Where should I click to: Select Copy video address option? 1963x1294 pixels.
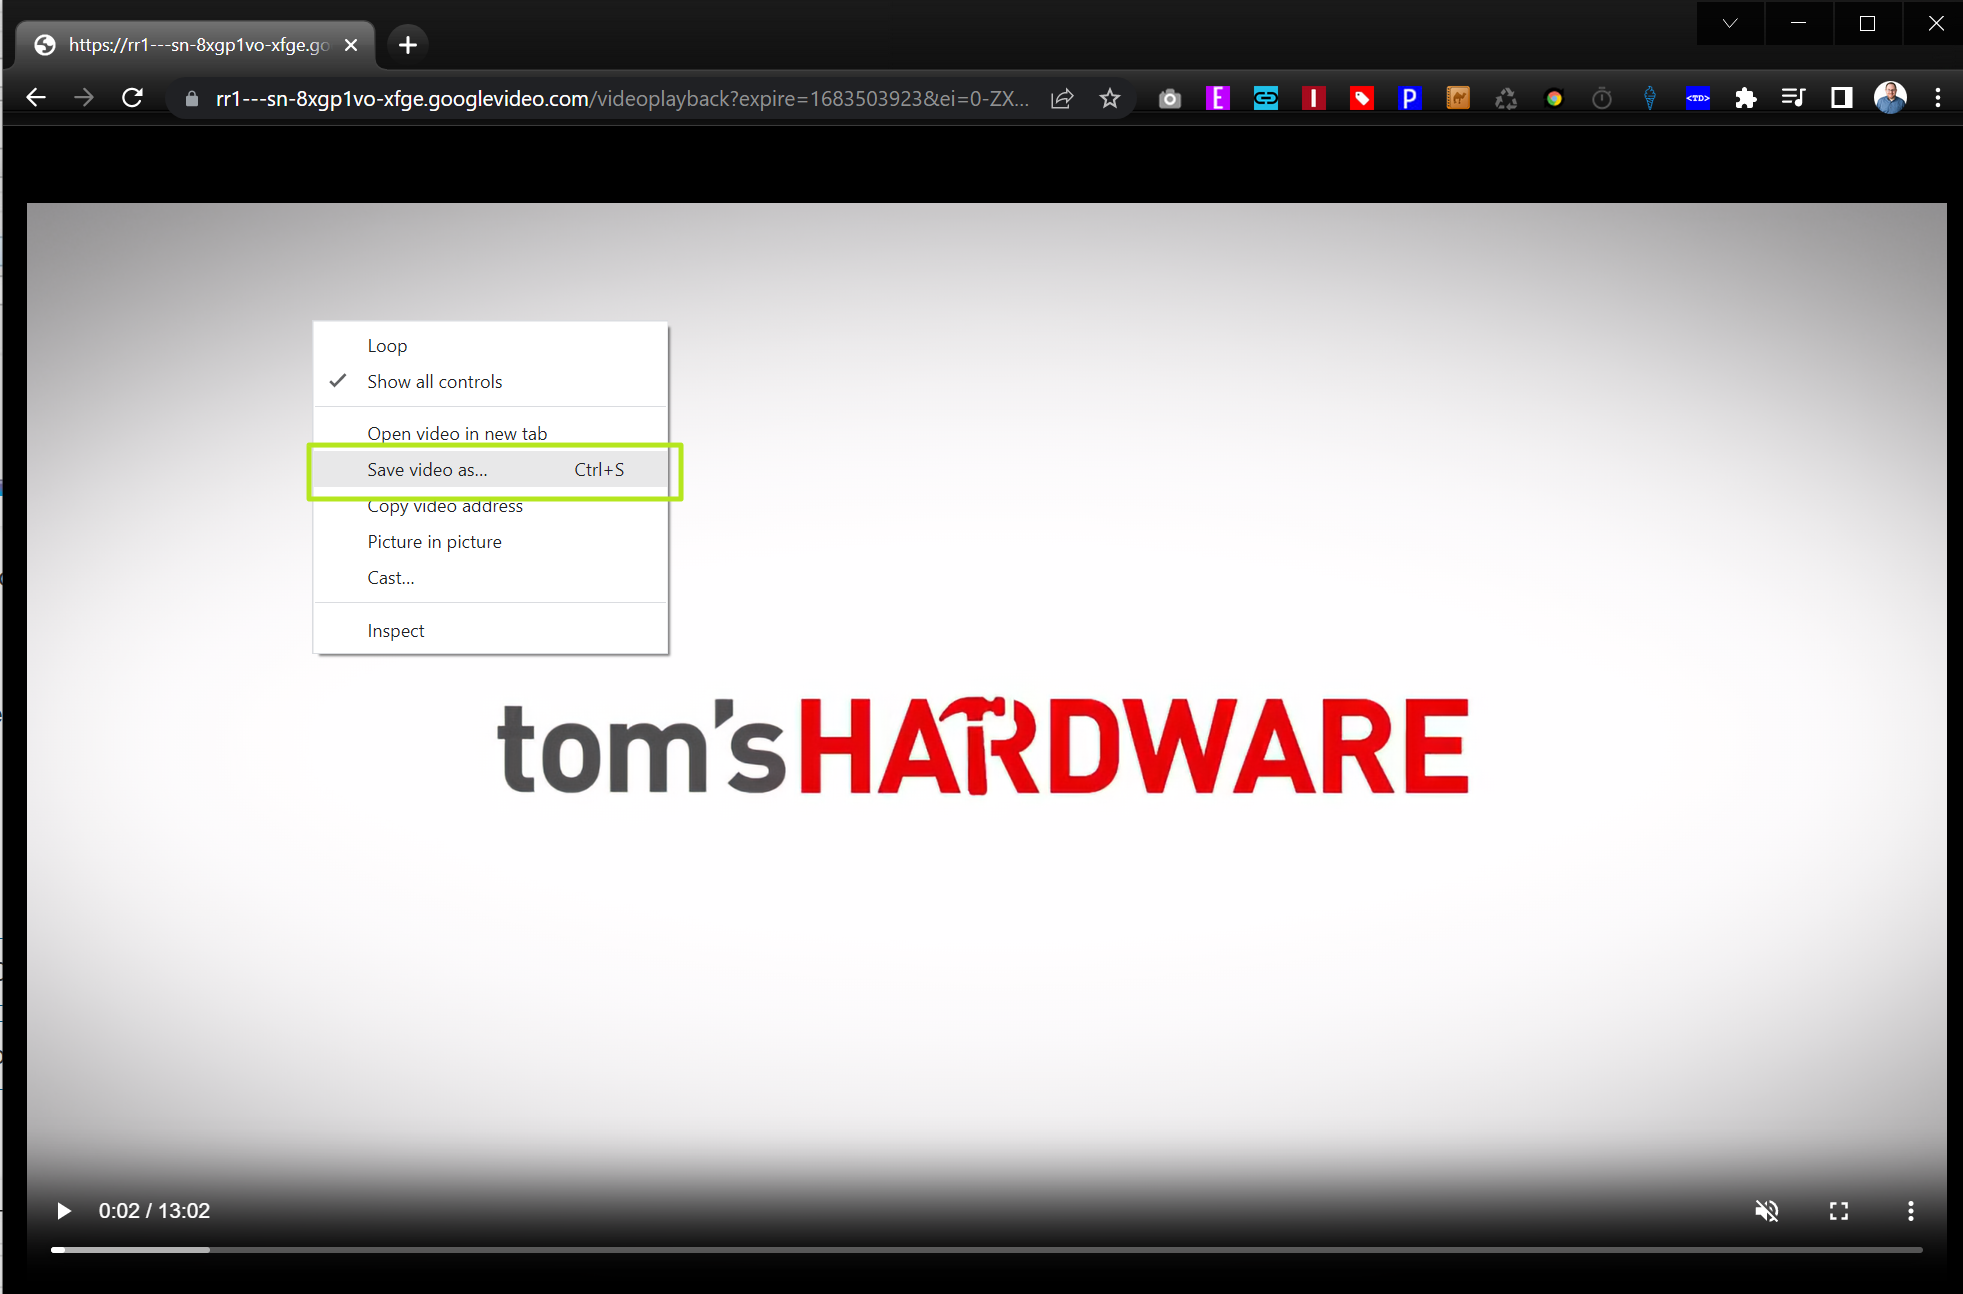(445, 505)
